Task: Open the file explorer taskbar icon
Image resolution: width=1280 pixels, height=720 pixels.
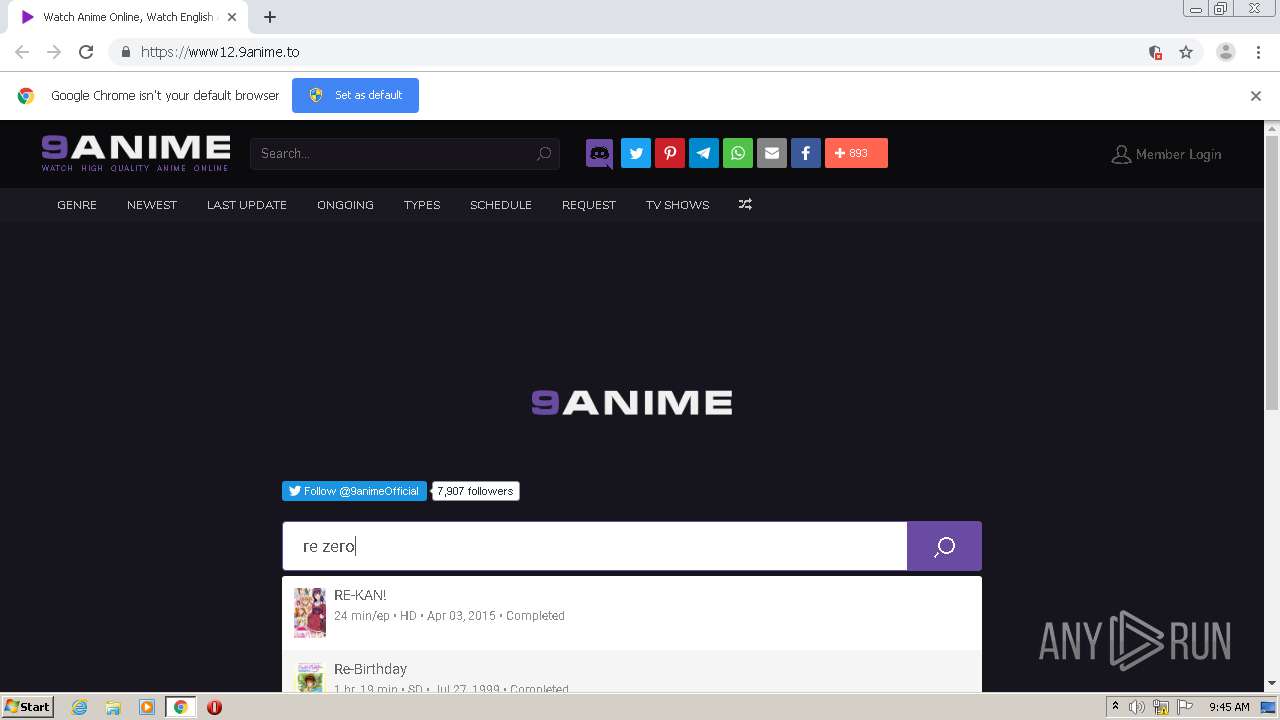Action: pyautogui.click(x=113, y=707)
